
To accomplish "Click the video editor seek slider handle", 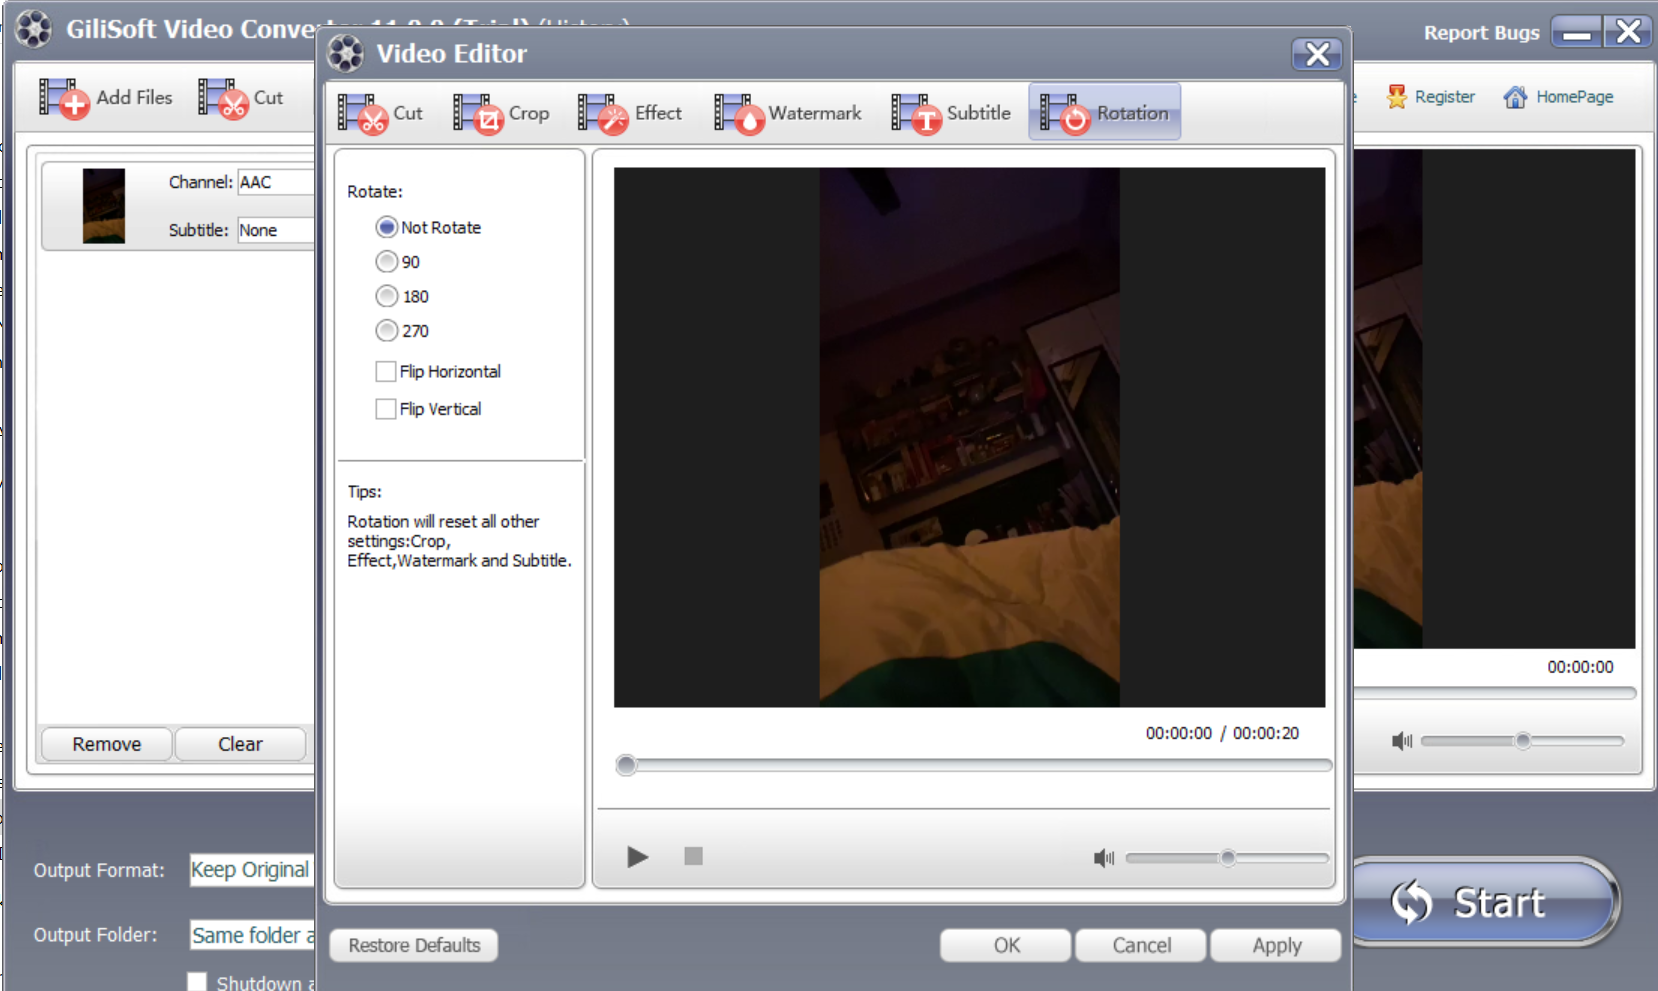I will click(627, 765).
